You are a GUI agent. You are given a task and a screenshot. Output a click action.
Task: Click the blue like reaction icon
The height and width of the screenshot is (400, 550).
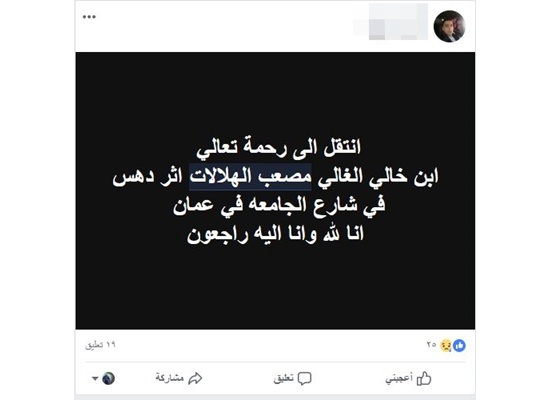pyautogui.click(x=459, y=346)
